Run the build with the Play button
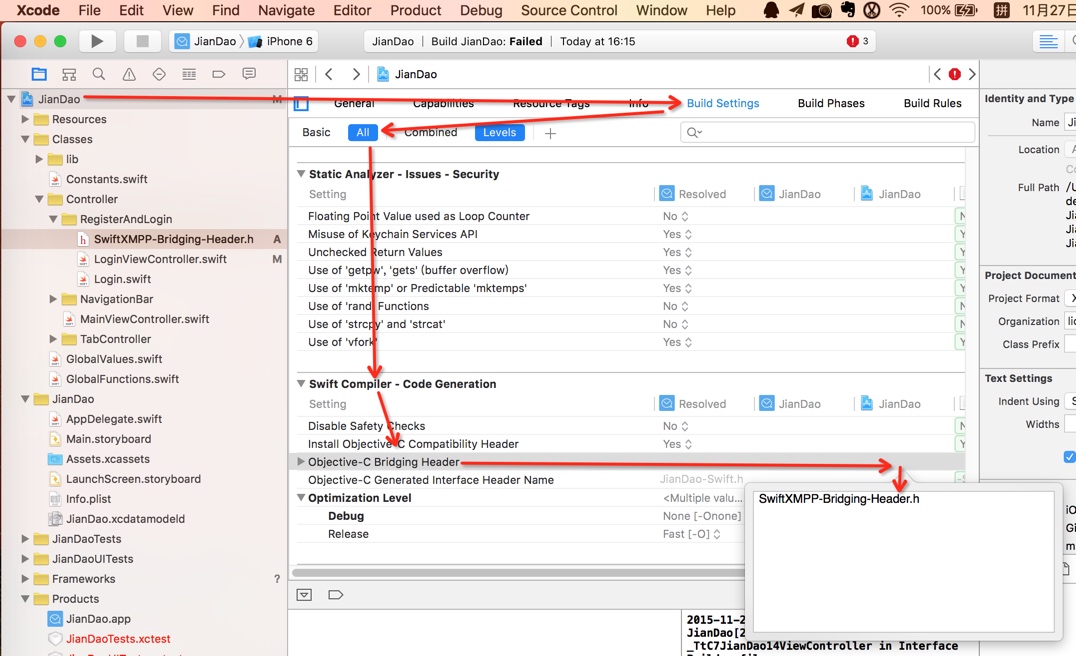Image resolution: width=1076 pixels, height=656 pixels. point(97,41)
